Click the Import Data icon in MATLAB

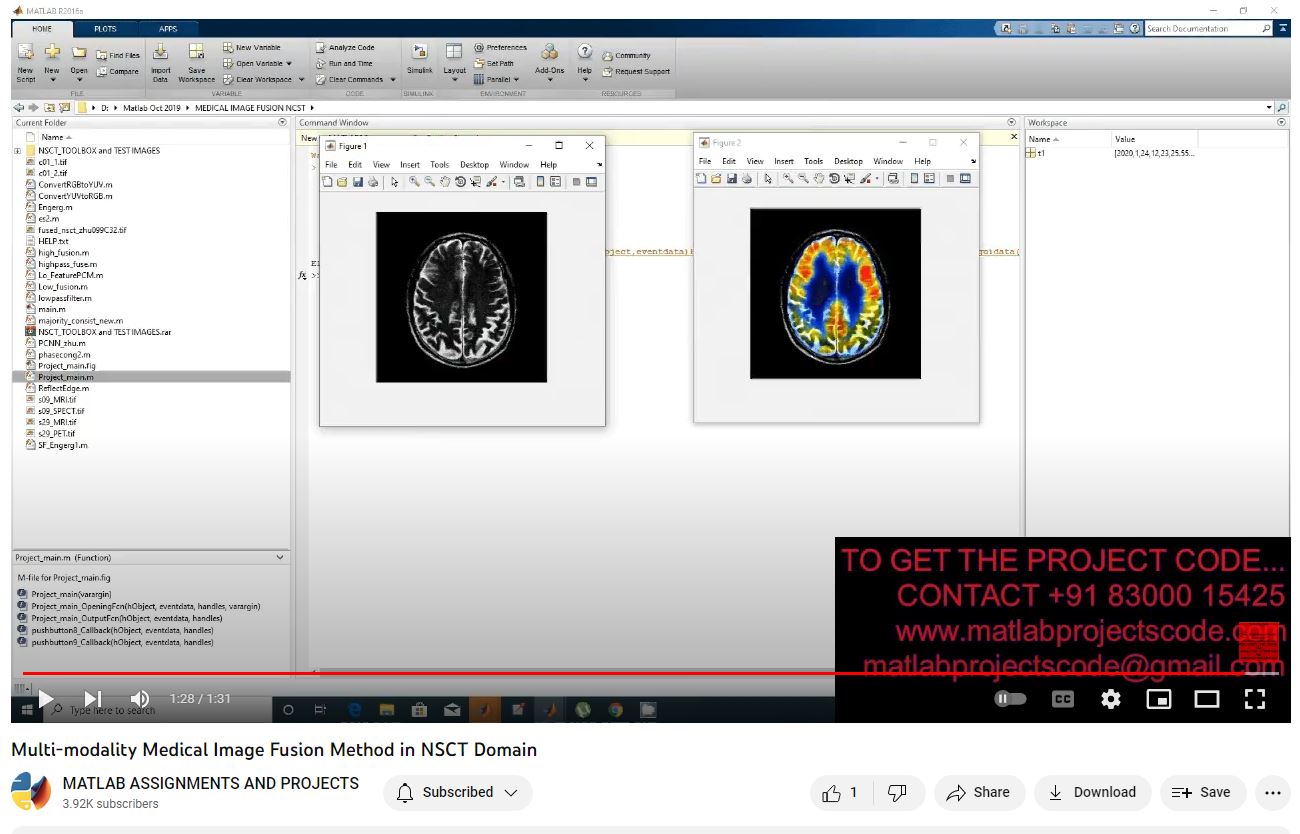click(x=160, y=61)
